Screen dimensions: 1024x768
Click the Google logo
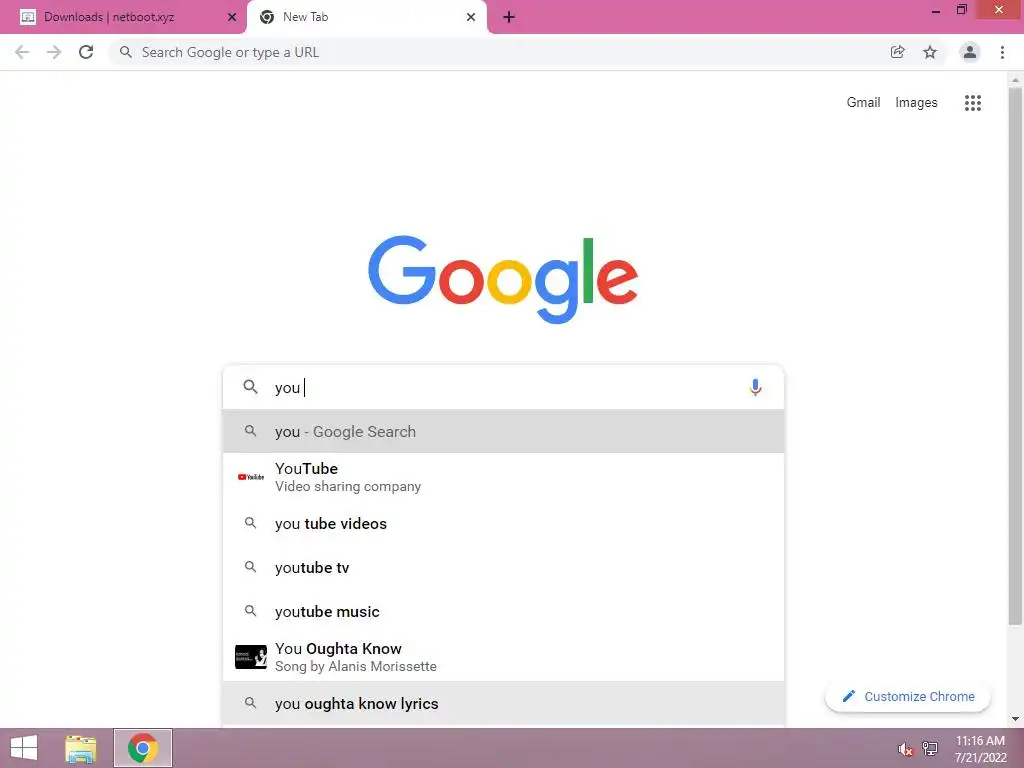tap(503, 280)
